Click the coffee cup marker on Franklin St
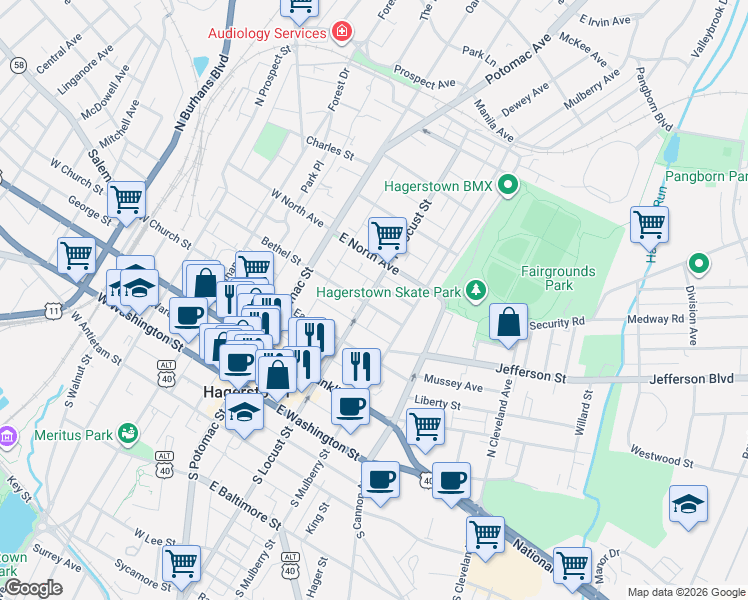The width and height of the screenshot is (748, 600). pos(351,408)
